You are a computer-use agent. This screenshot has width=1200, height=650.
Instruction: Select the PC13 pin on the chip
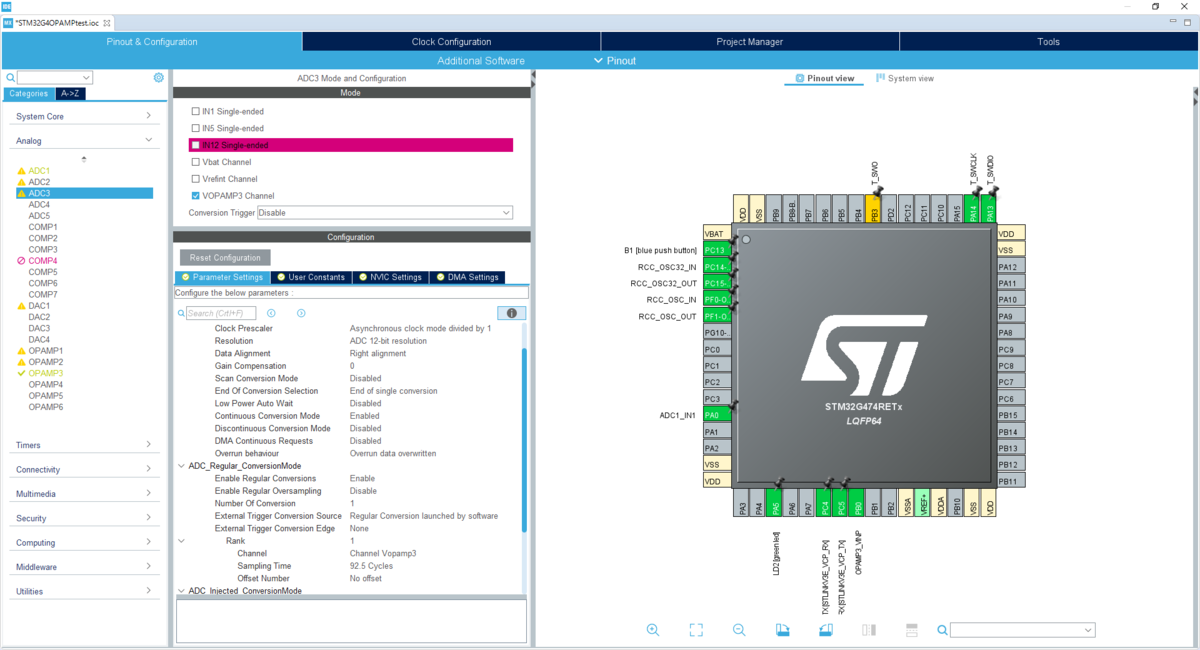tap(716, 250)
